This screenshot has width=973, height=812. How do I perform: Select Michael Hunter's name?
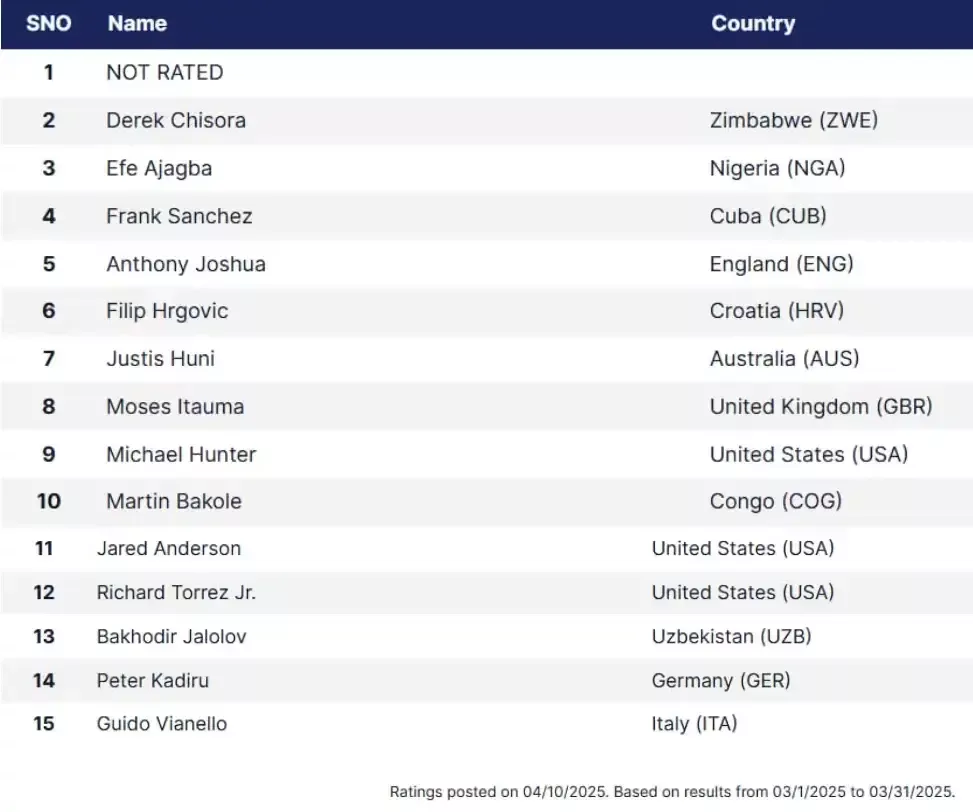pyautogui.click(x=181, y=455)
